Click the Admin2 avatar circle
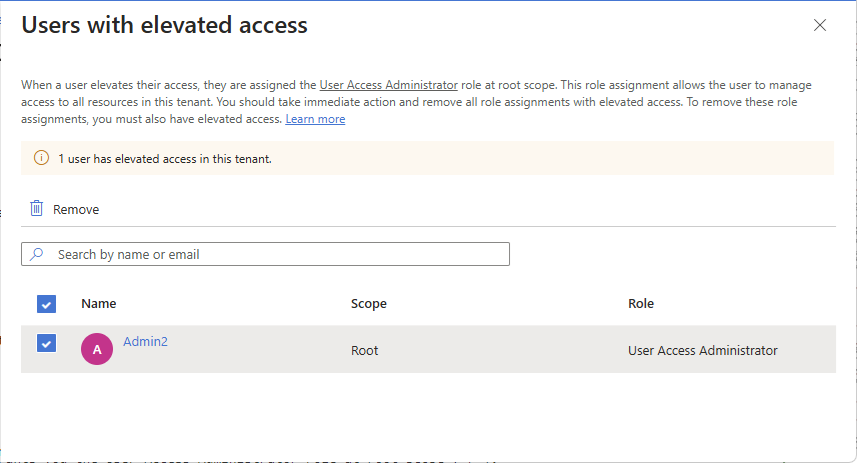The width and height of the screenshot is (857, 463). pos(97,349)
